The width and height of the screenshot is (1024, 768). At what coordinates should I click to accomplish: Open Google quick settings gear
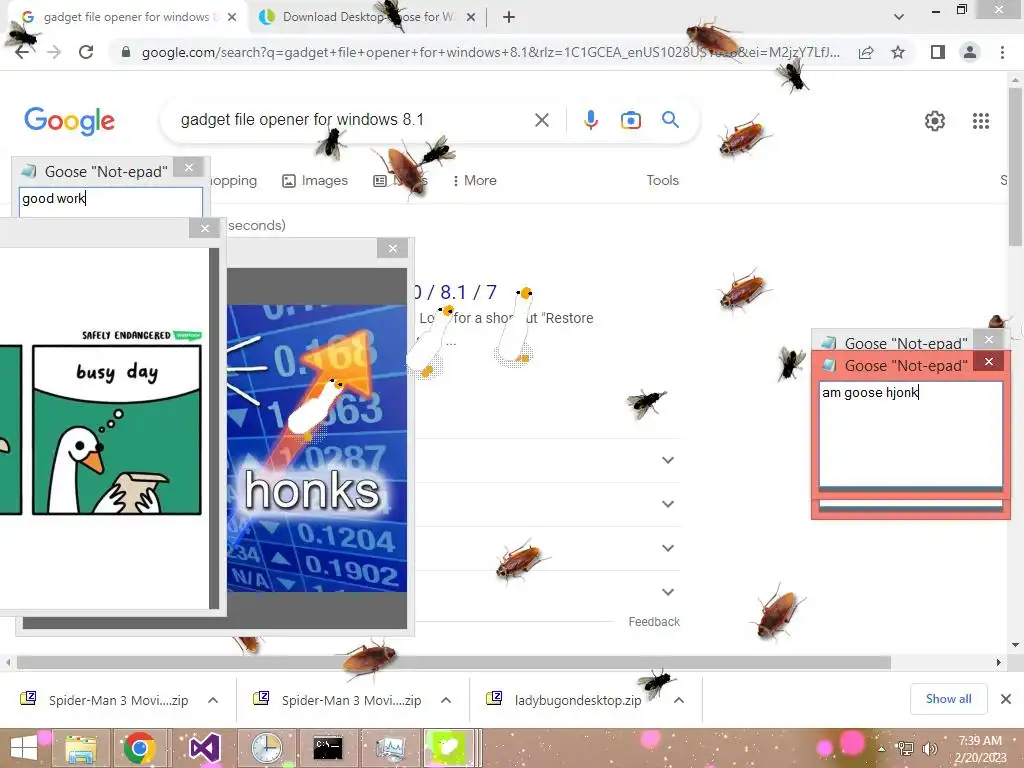[x=935, y=121]
